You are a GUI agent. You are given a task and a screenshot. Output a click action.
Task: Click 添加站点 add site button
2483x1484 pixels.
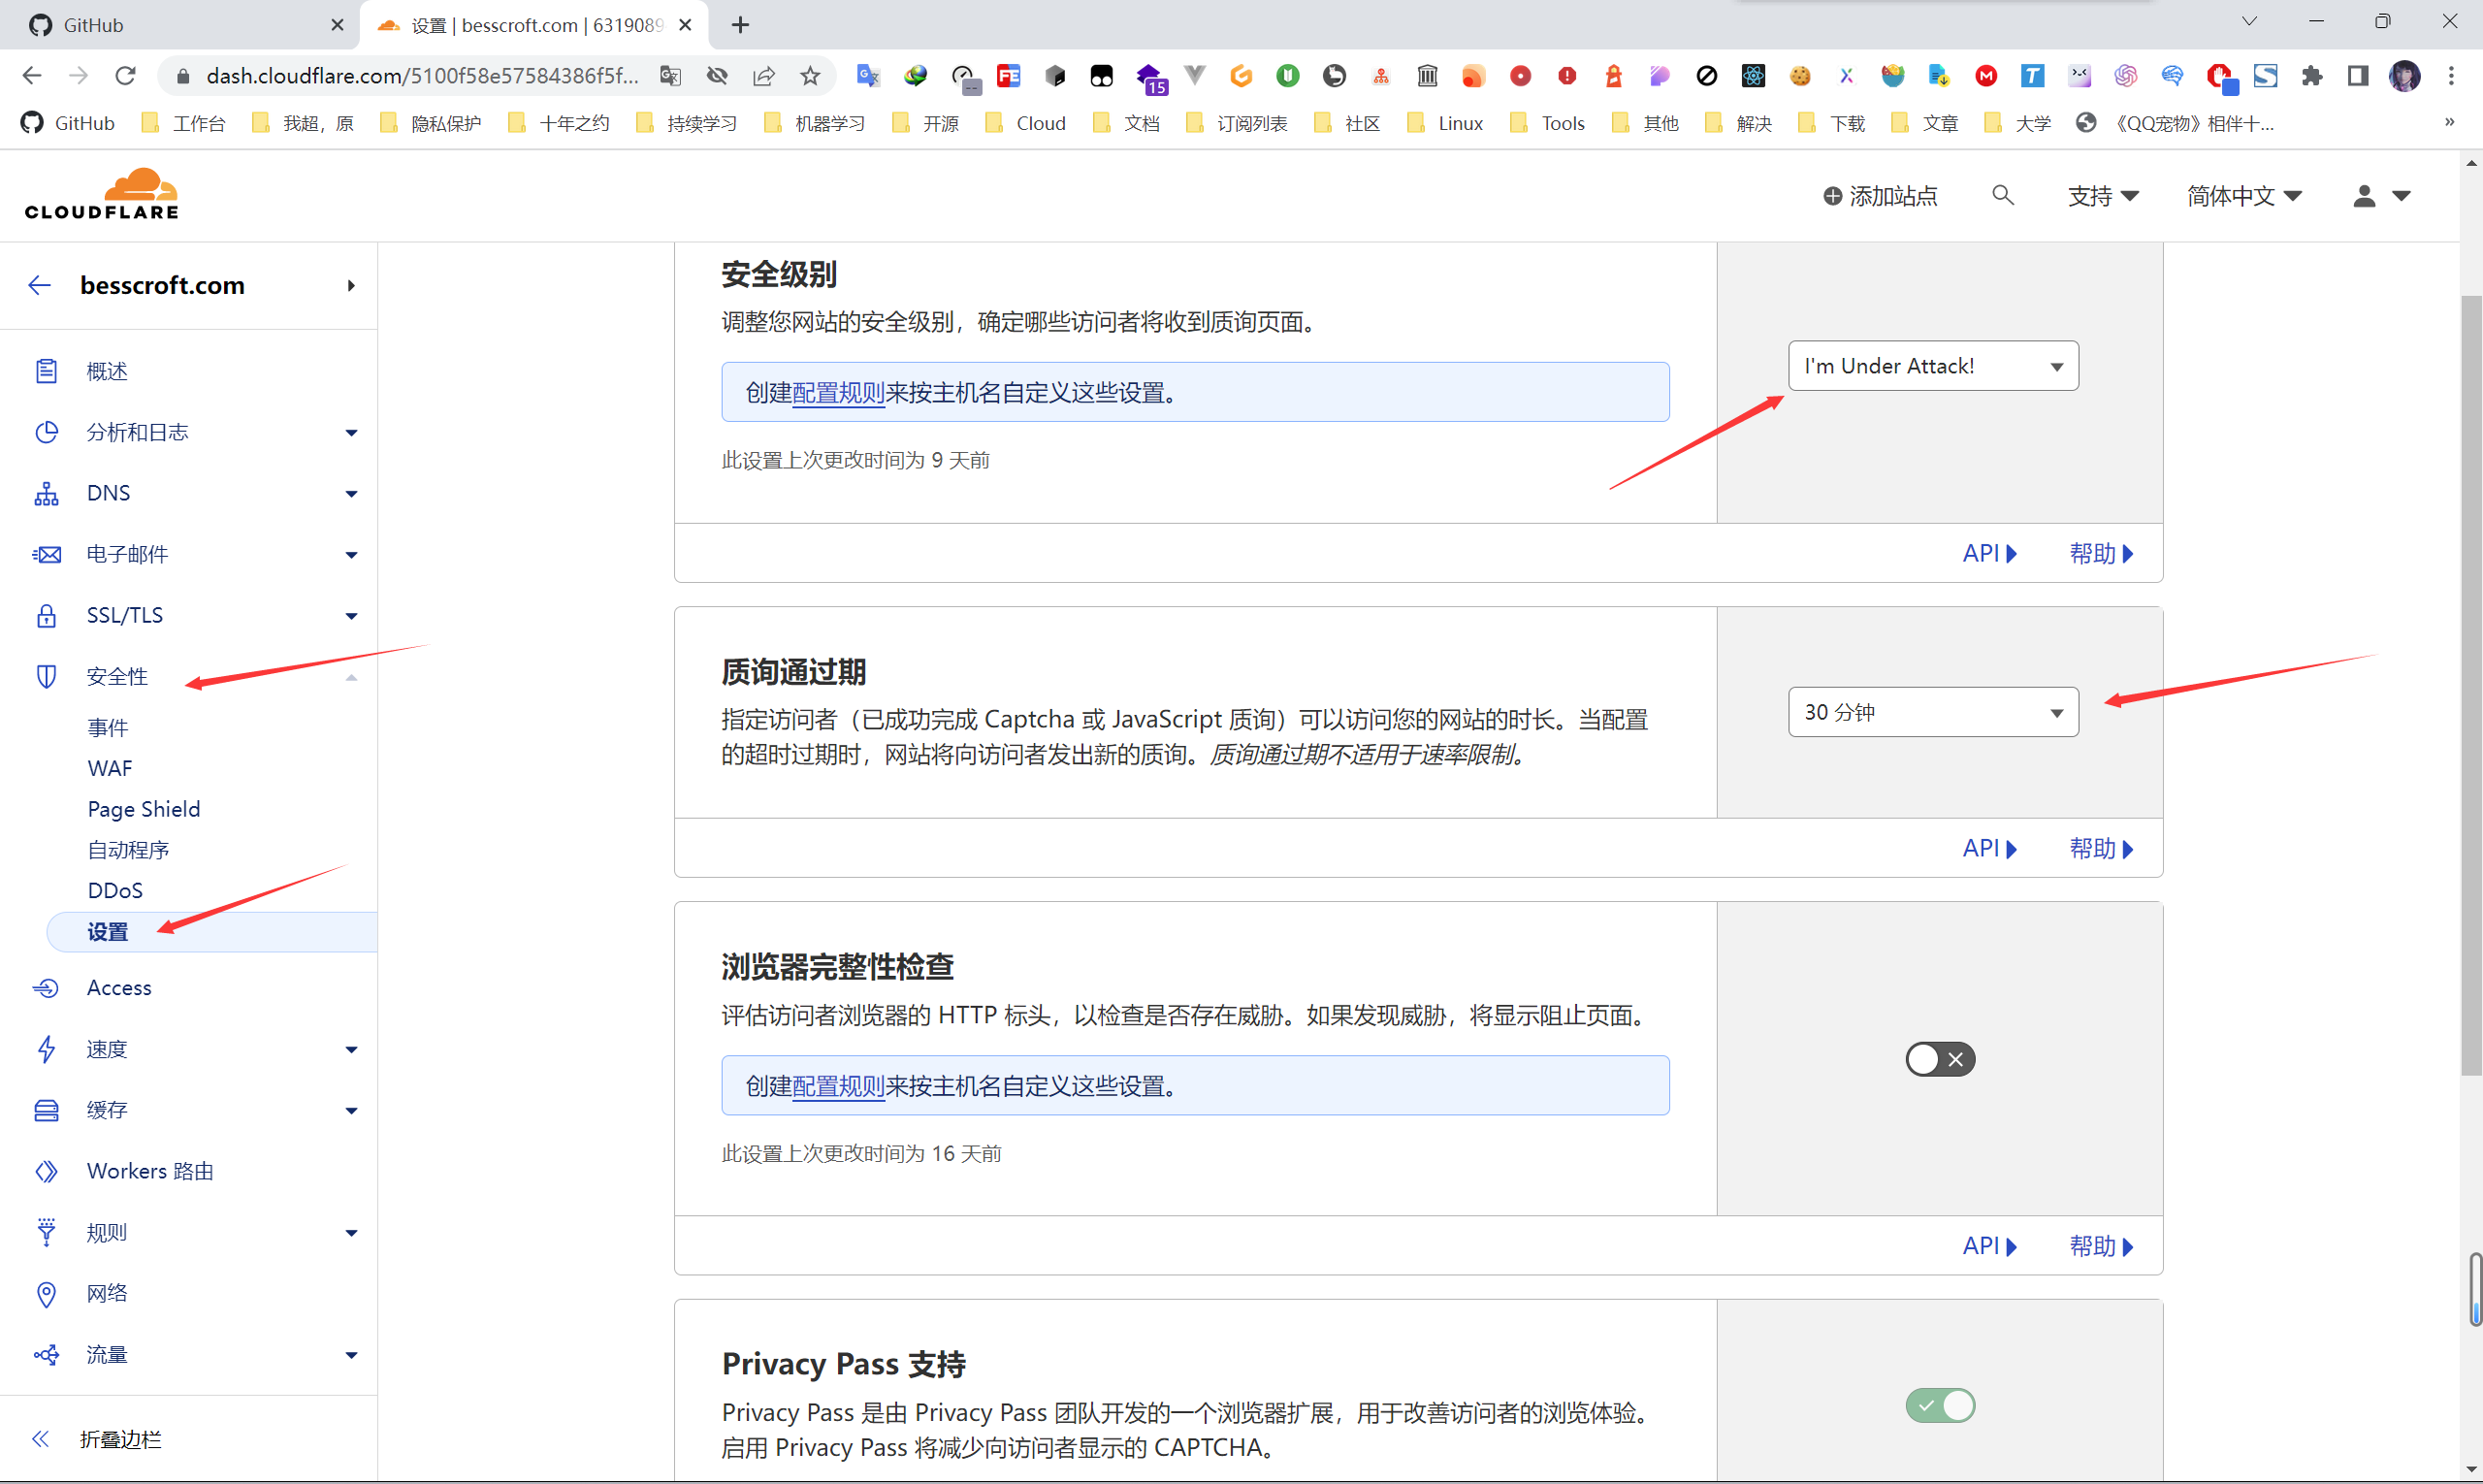1879,196
